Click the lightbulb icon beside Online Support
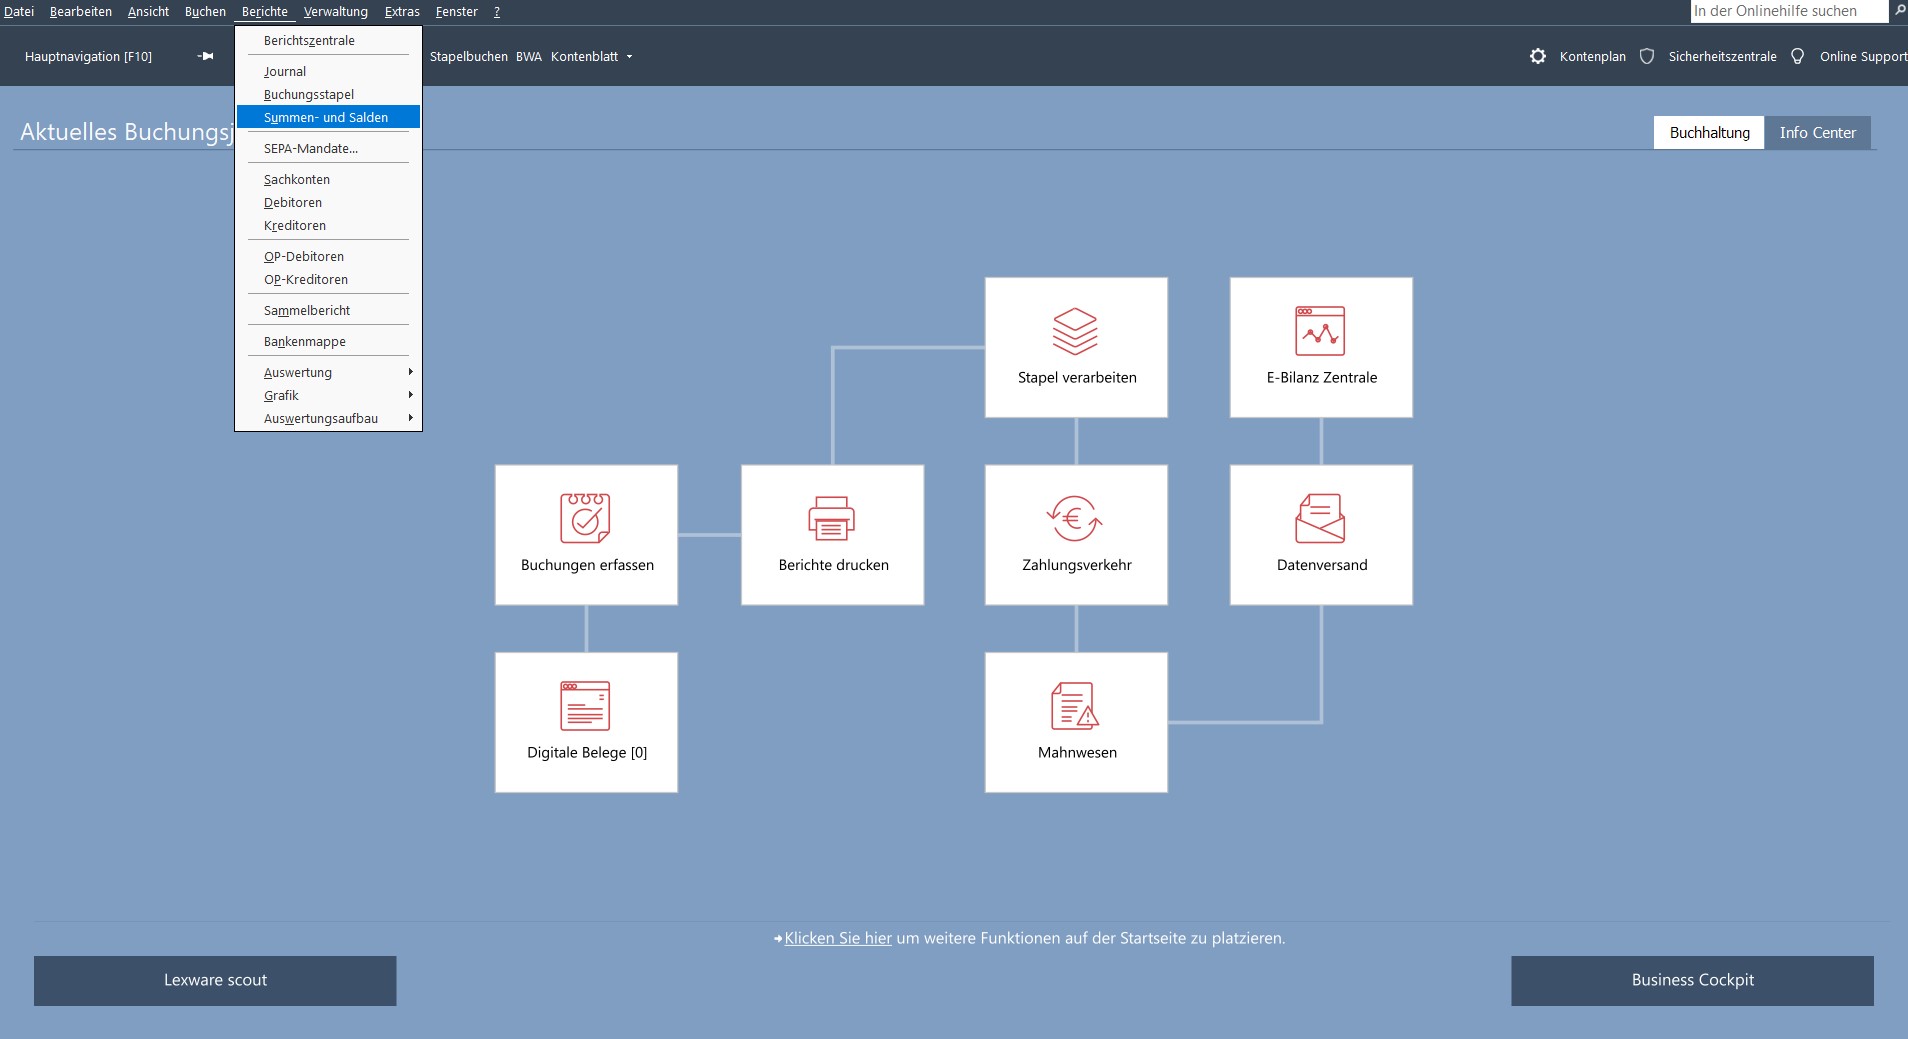Viewport: 1908px width, 1039px height. point(1797,56)
